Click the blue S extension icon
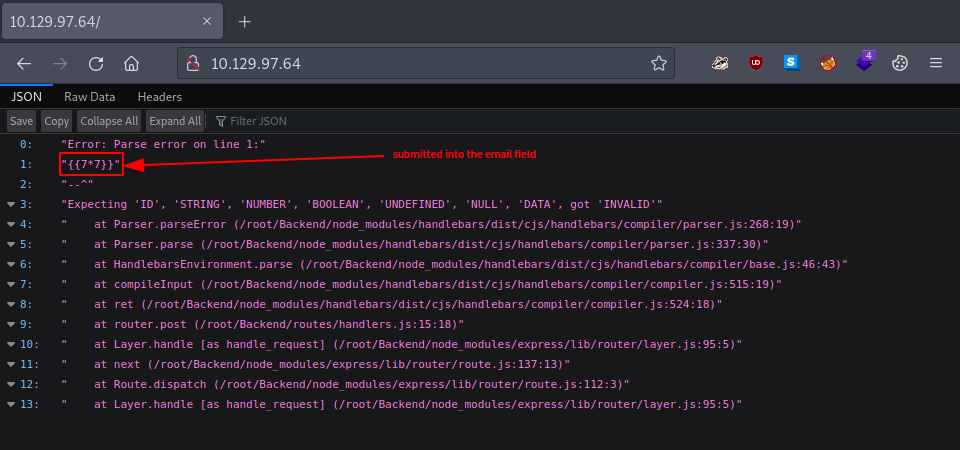Viewport: 960px width, 450px height. (x=791, y=63)
